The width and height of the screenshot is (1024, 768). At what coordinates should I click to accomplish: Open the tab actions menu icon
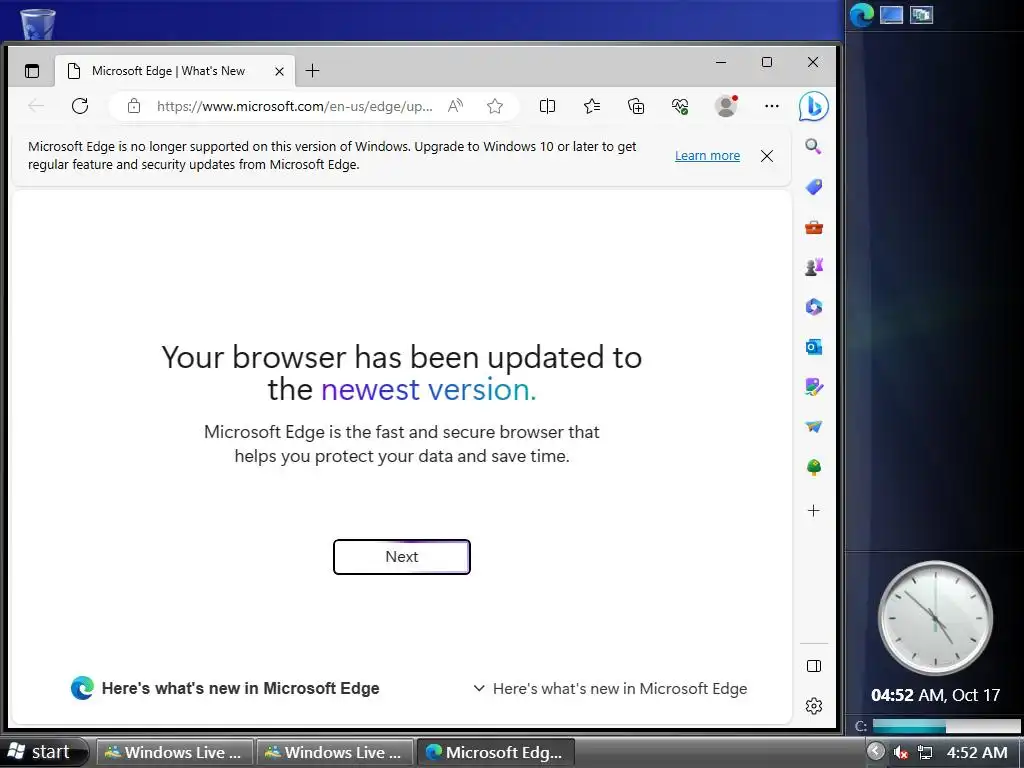point(31,71)
